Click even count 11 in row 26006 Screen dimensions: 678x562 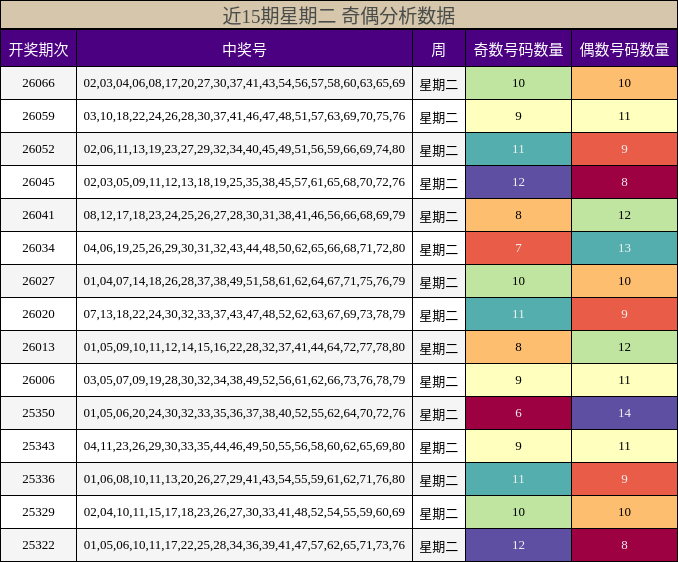624,380
